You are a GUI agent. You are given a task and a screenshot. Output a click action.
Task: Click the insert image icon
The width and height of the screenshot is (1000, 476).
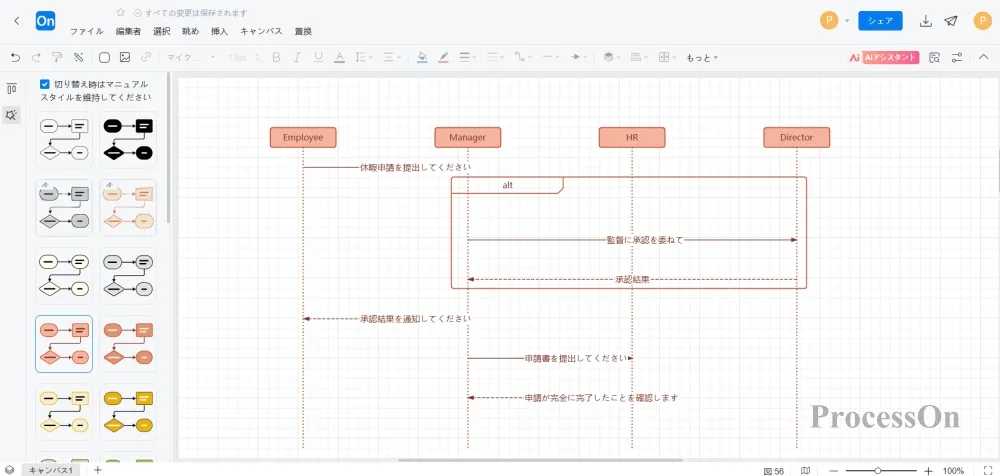[x=125, y=57]
